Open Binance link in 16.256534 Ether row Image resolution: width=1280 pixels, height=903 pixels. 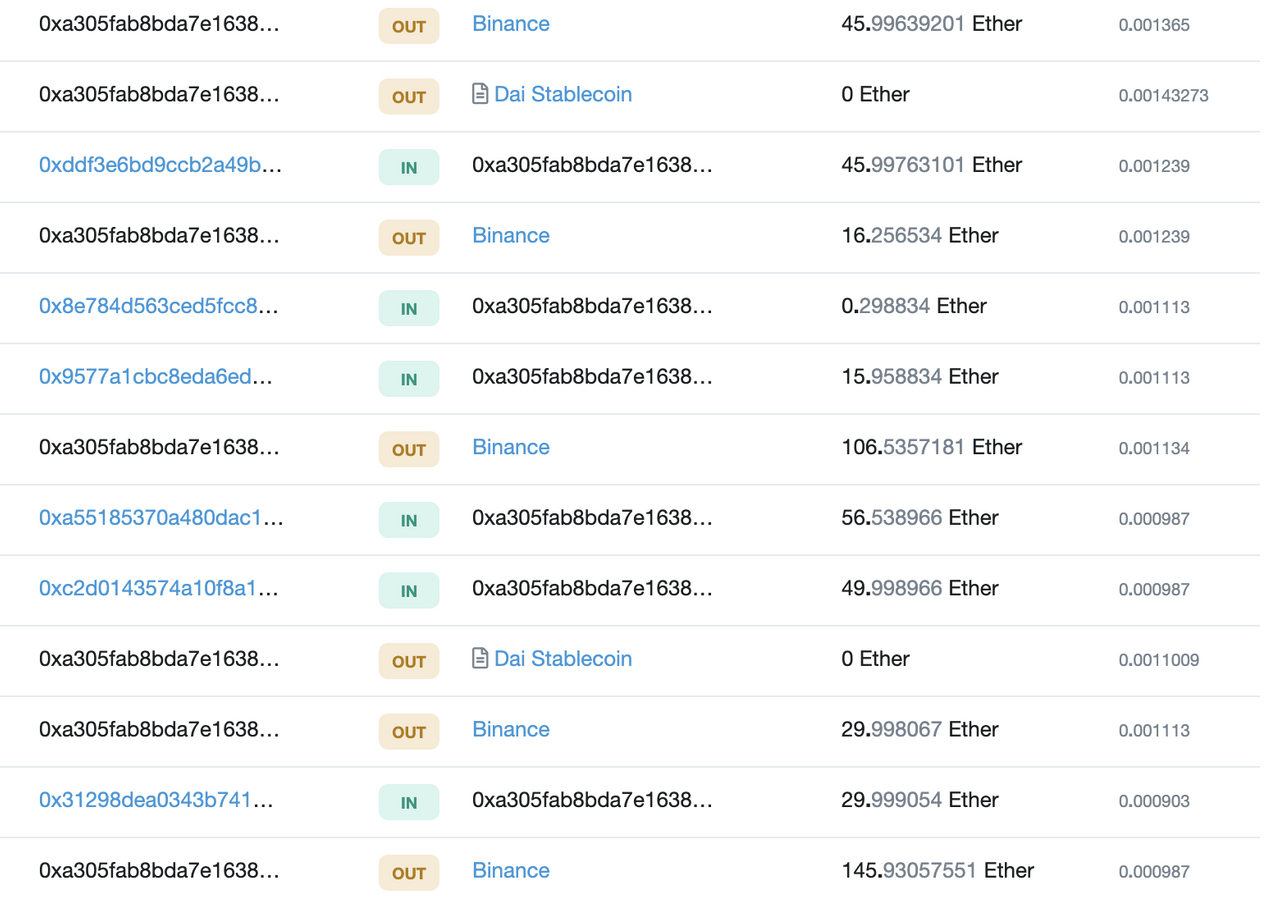511,235
